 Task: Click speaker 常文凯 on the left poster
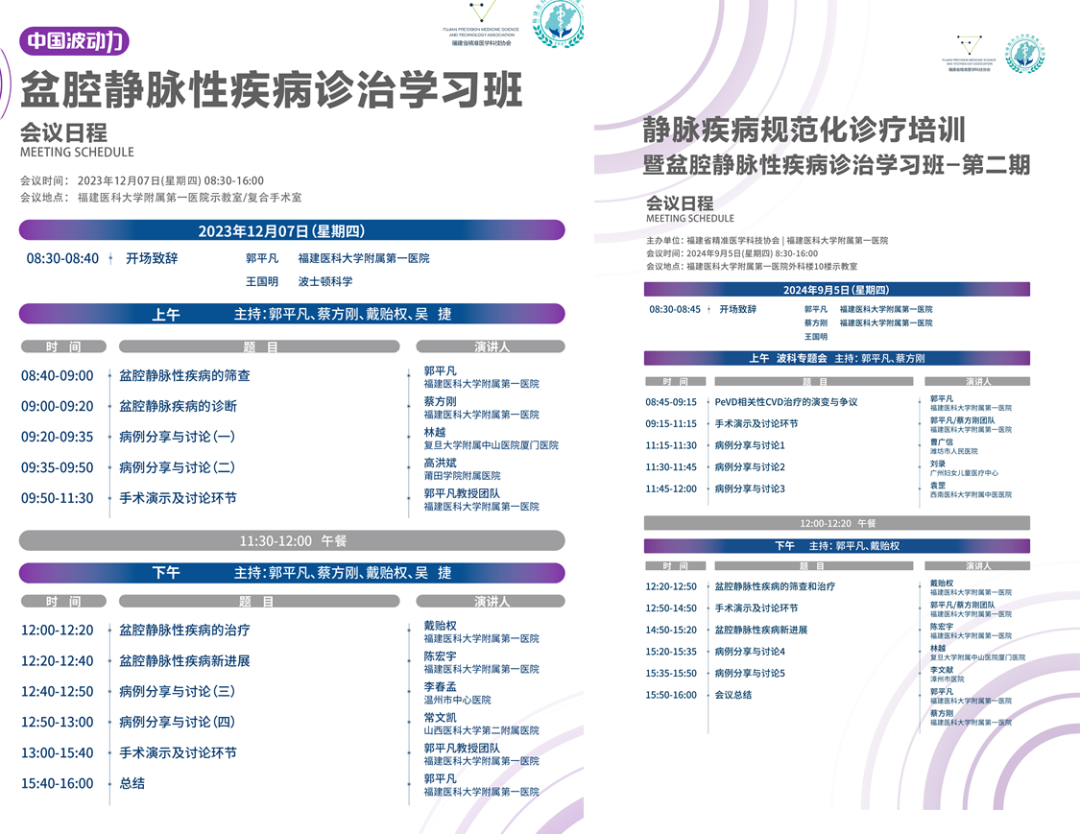coord(440,717)
